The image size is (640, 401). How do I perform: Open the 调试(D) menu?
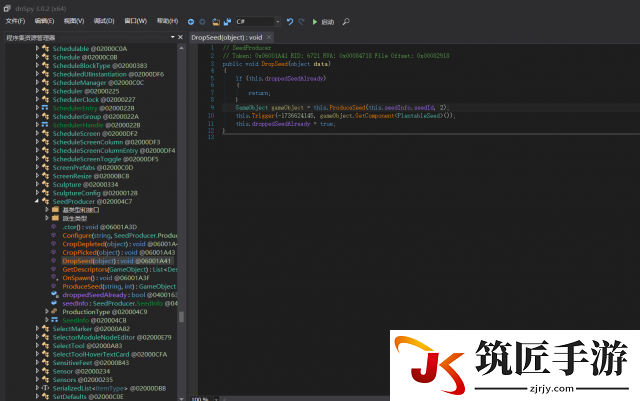click(x=104, y=21)
